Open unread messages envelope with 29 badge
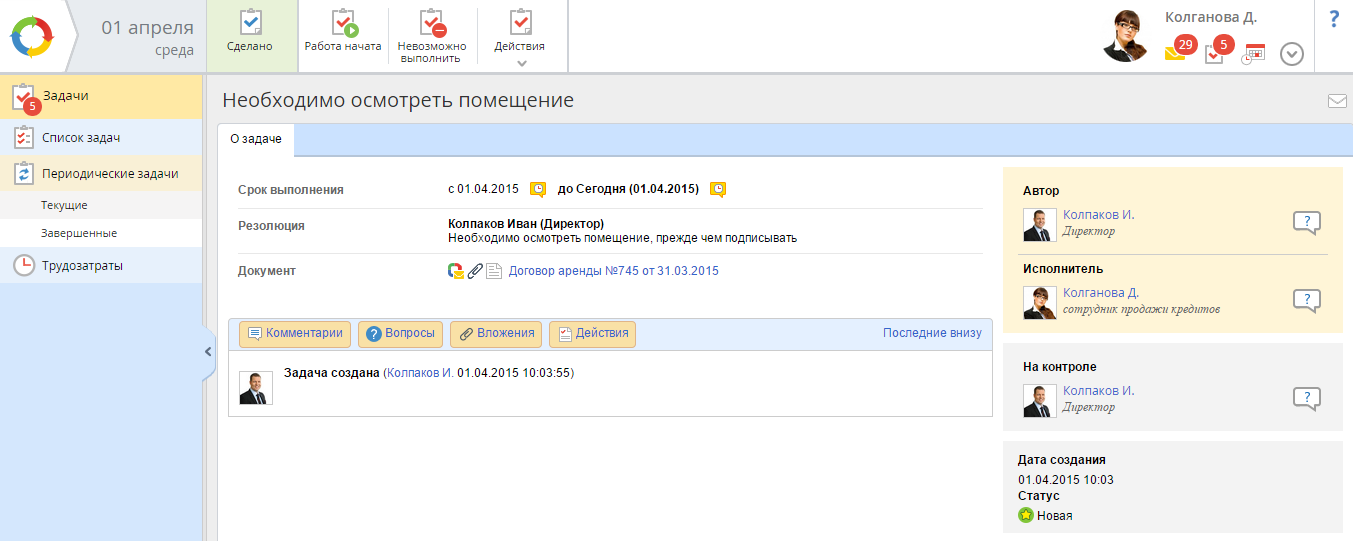The image size is (1353, 541). point(1176,53)
